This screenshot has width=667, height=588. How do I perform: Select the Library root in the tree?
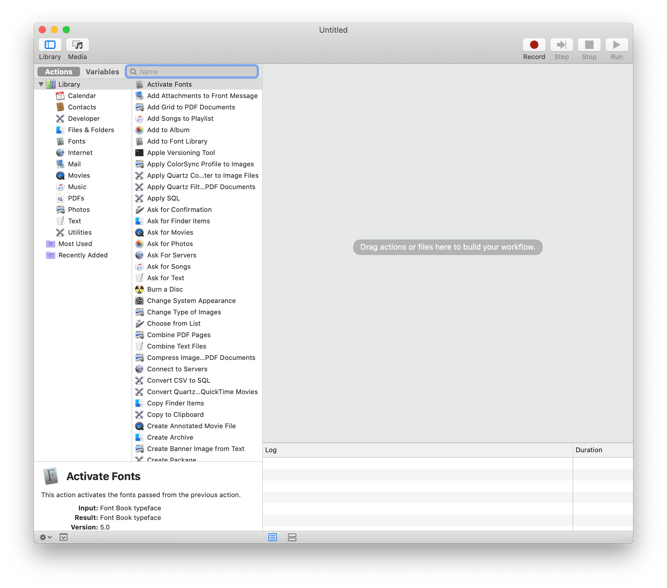tap(69, 84)
